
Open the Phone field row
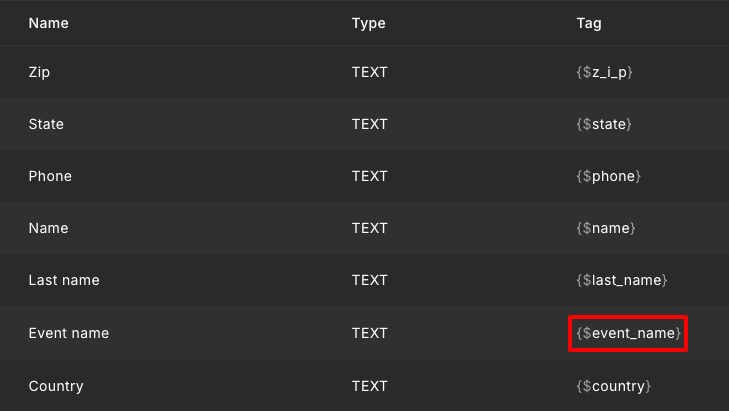pos(364,176)
